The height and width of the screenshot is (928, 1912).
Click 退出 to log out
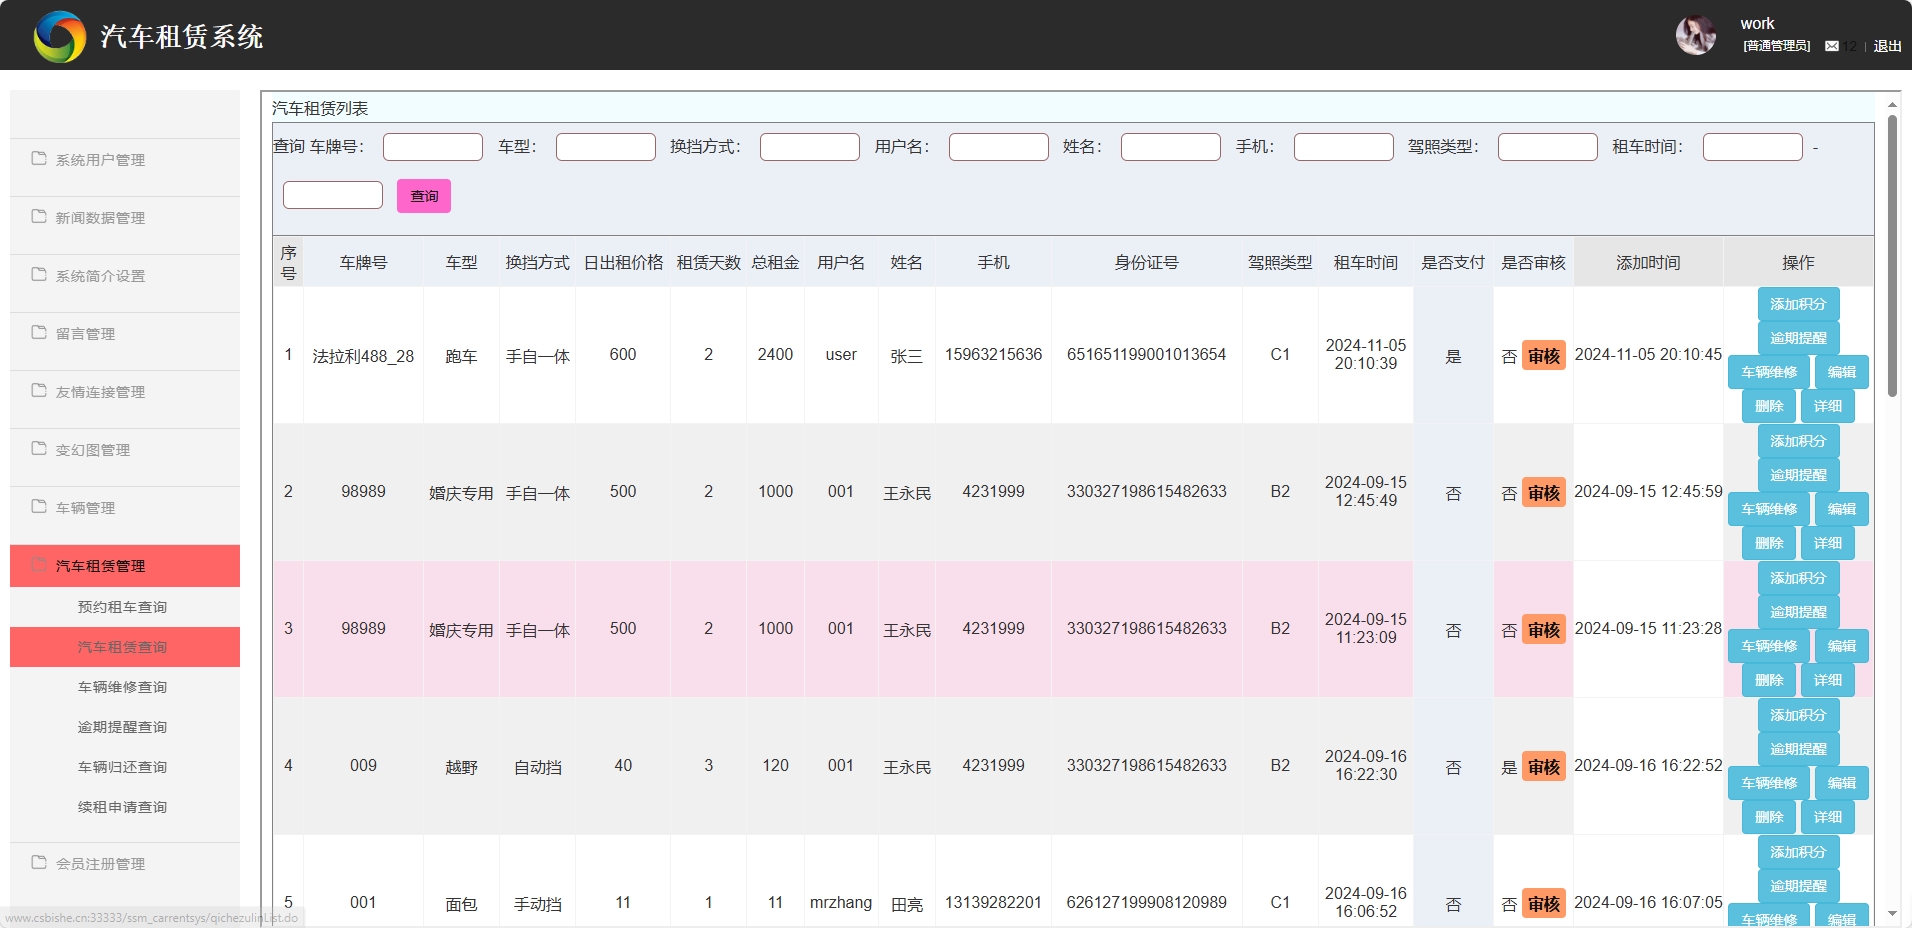tap(1887, 46)
